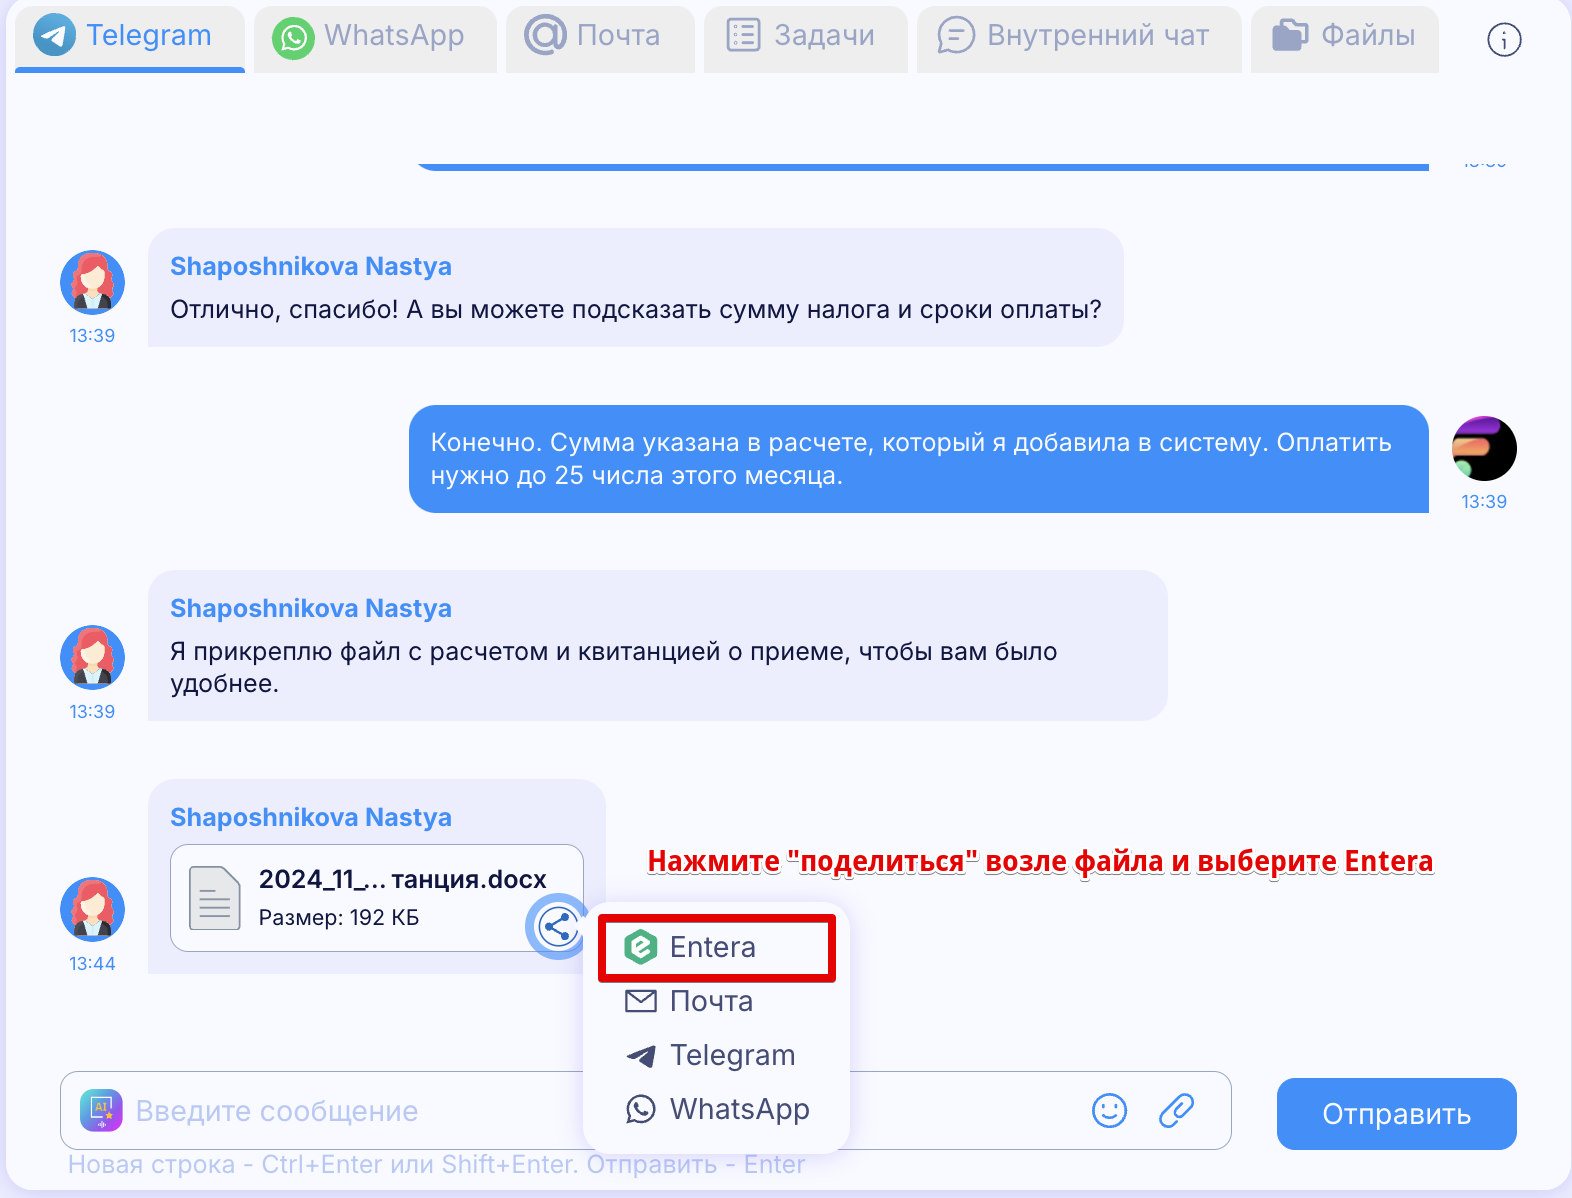The height and width of the screenshot is (1198, 1572).
Task: Click the paperclip attach file icon
Action: pyautogui.click(x=1177, y=1110)
